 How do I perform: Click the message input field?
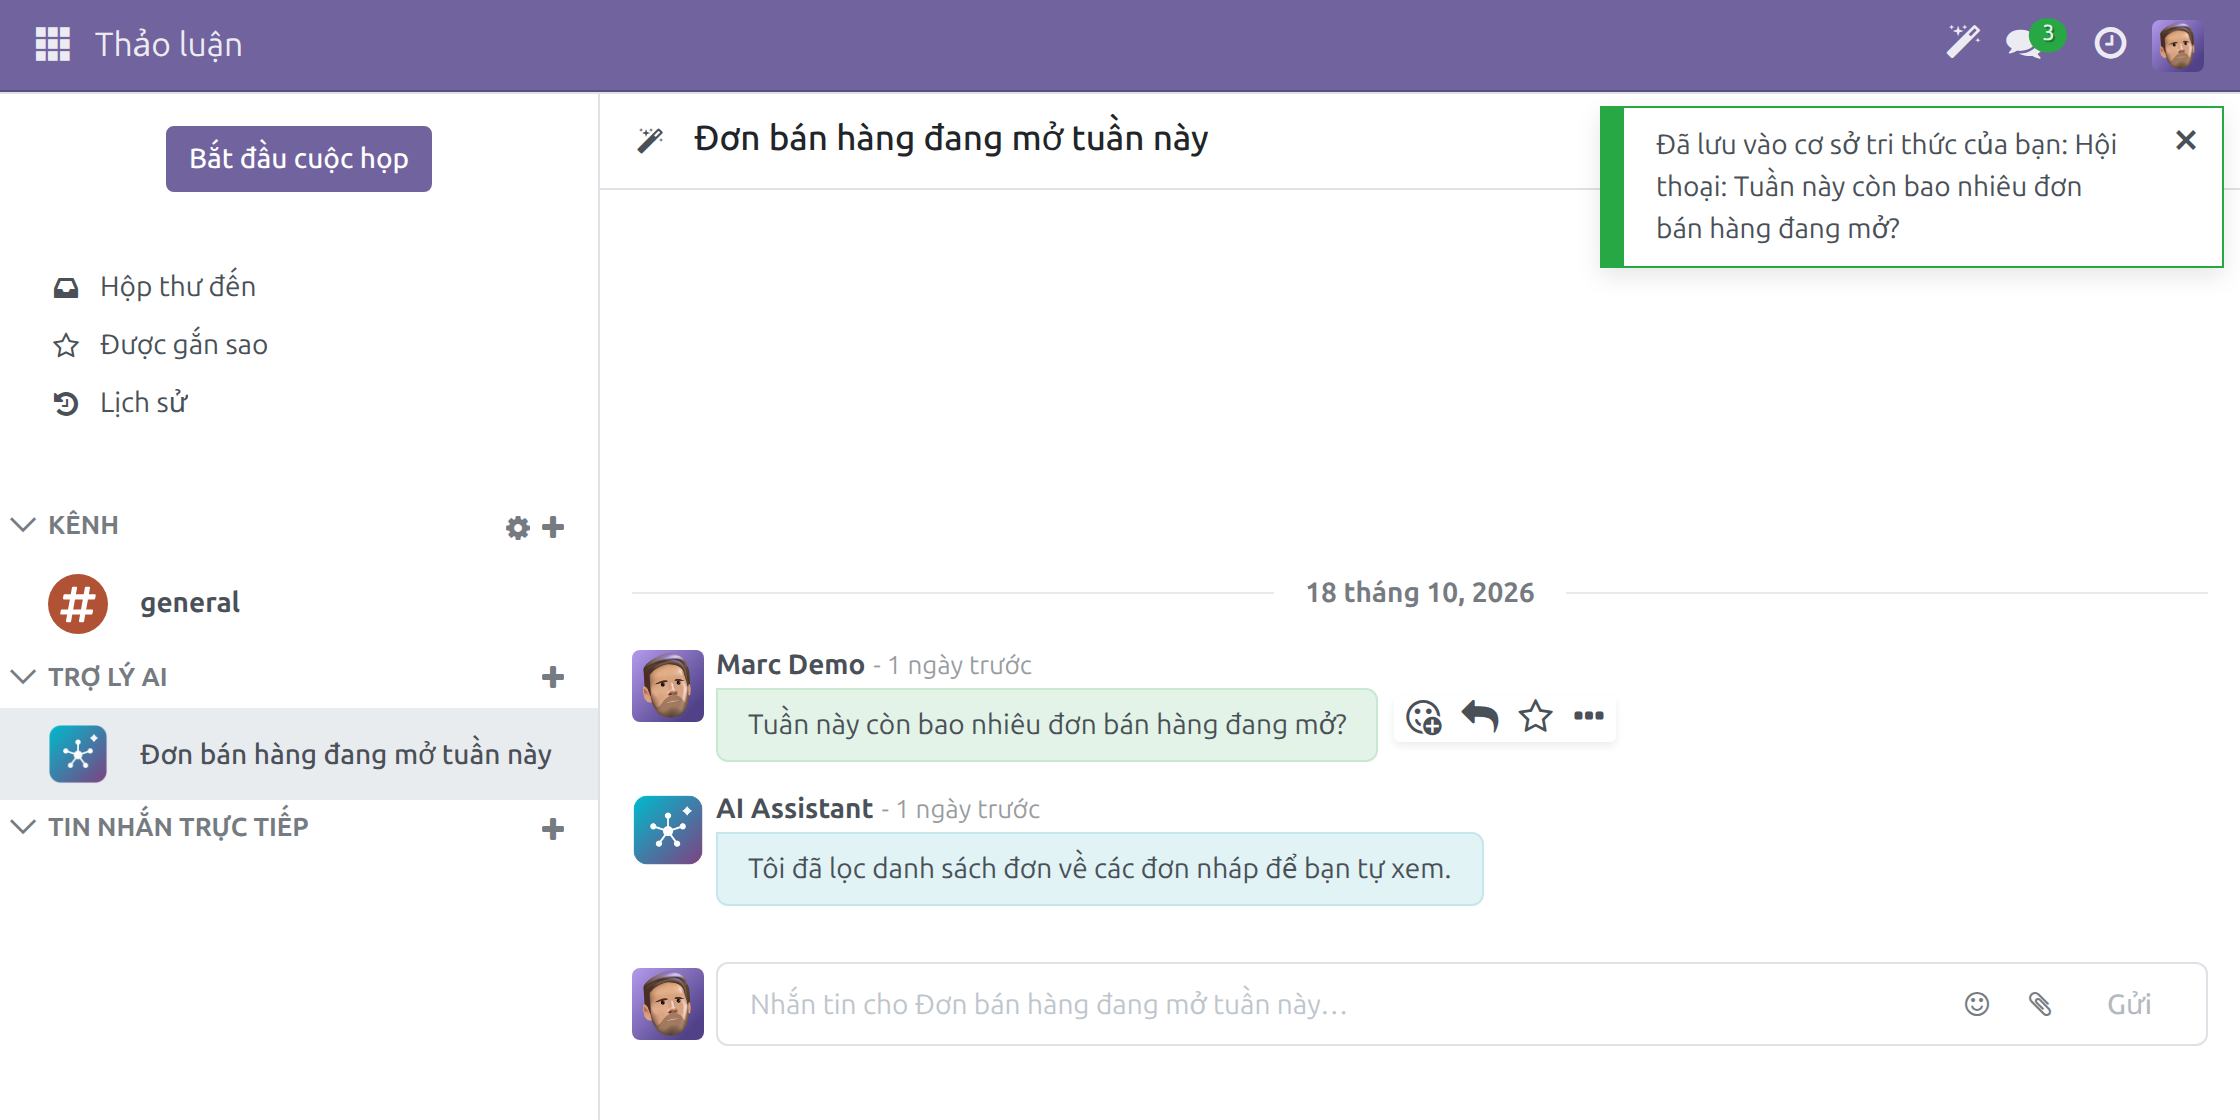[x=1340, y=1004]
